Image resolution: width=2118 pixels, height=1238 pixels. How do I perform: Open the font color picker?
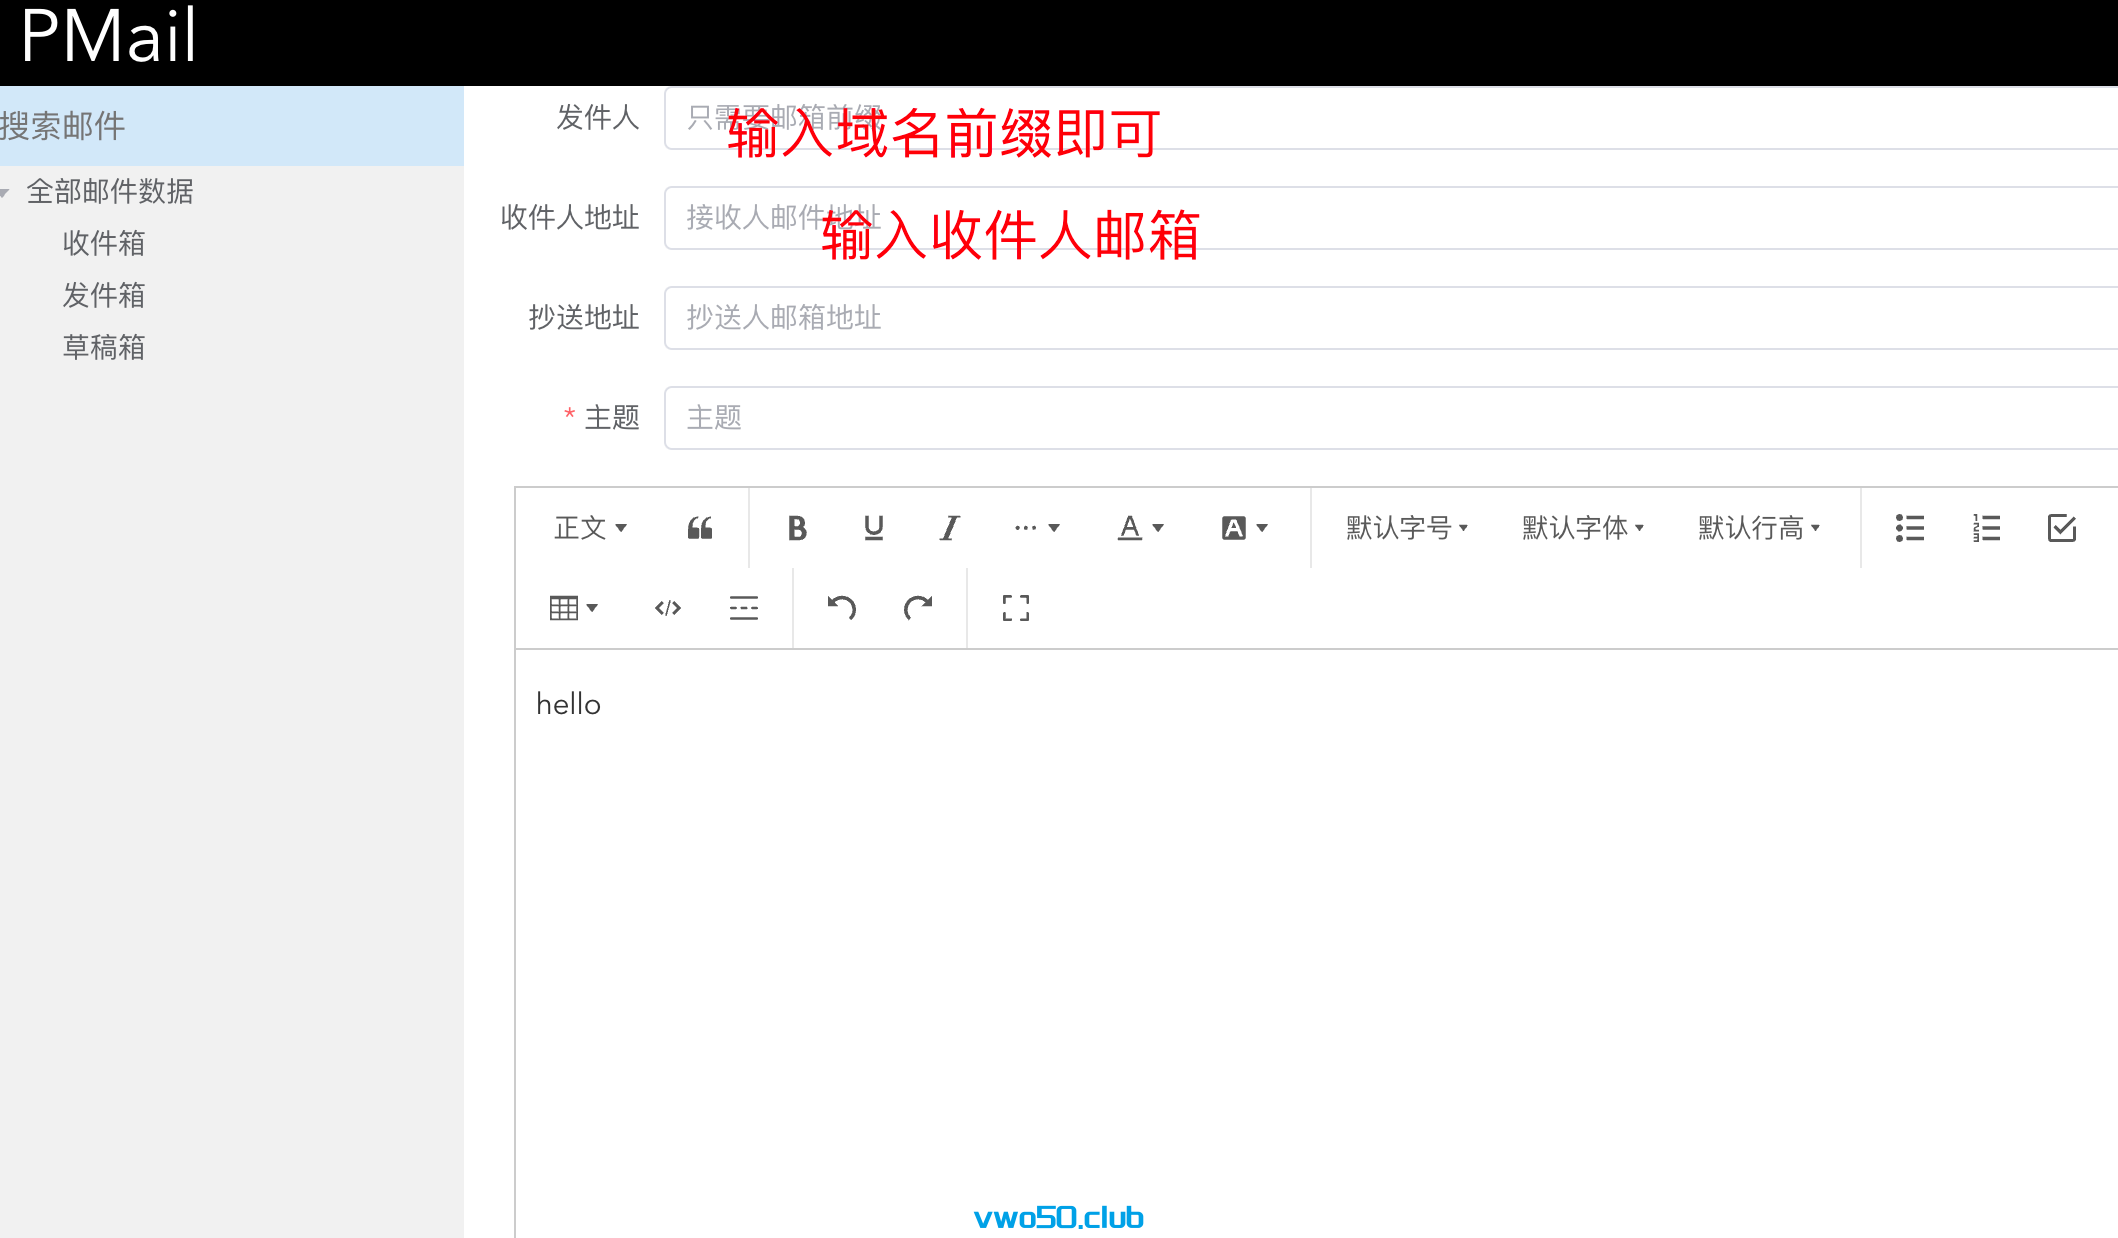[1140, 528]
